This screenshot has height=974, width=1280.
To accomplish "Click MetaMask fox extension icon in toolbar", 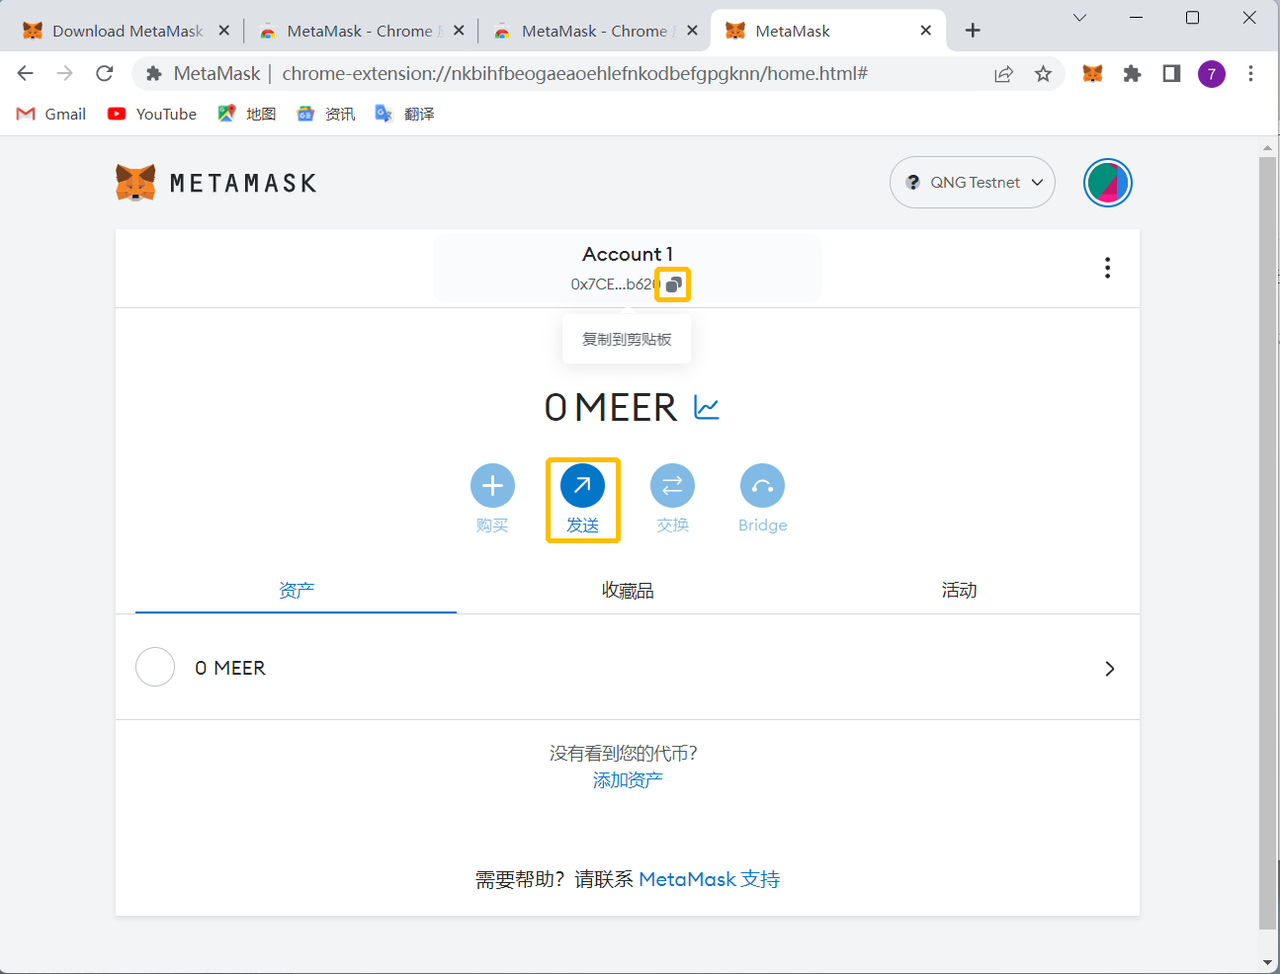I will click(x=1093, y=73).
